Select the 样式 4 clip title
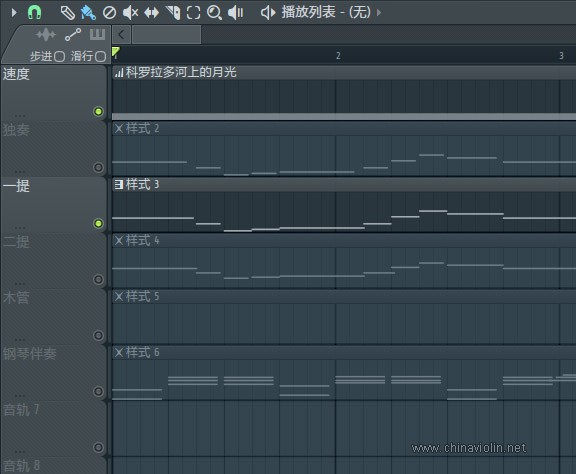The height and width of the screenshot is (474, 576). point(143,241)
